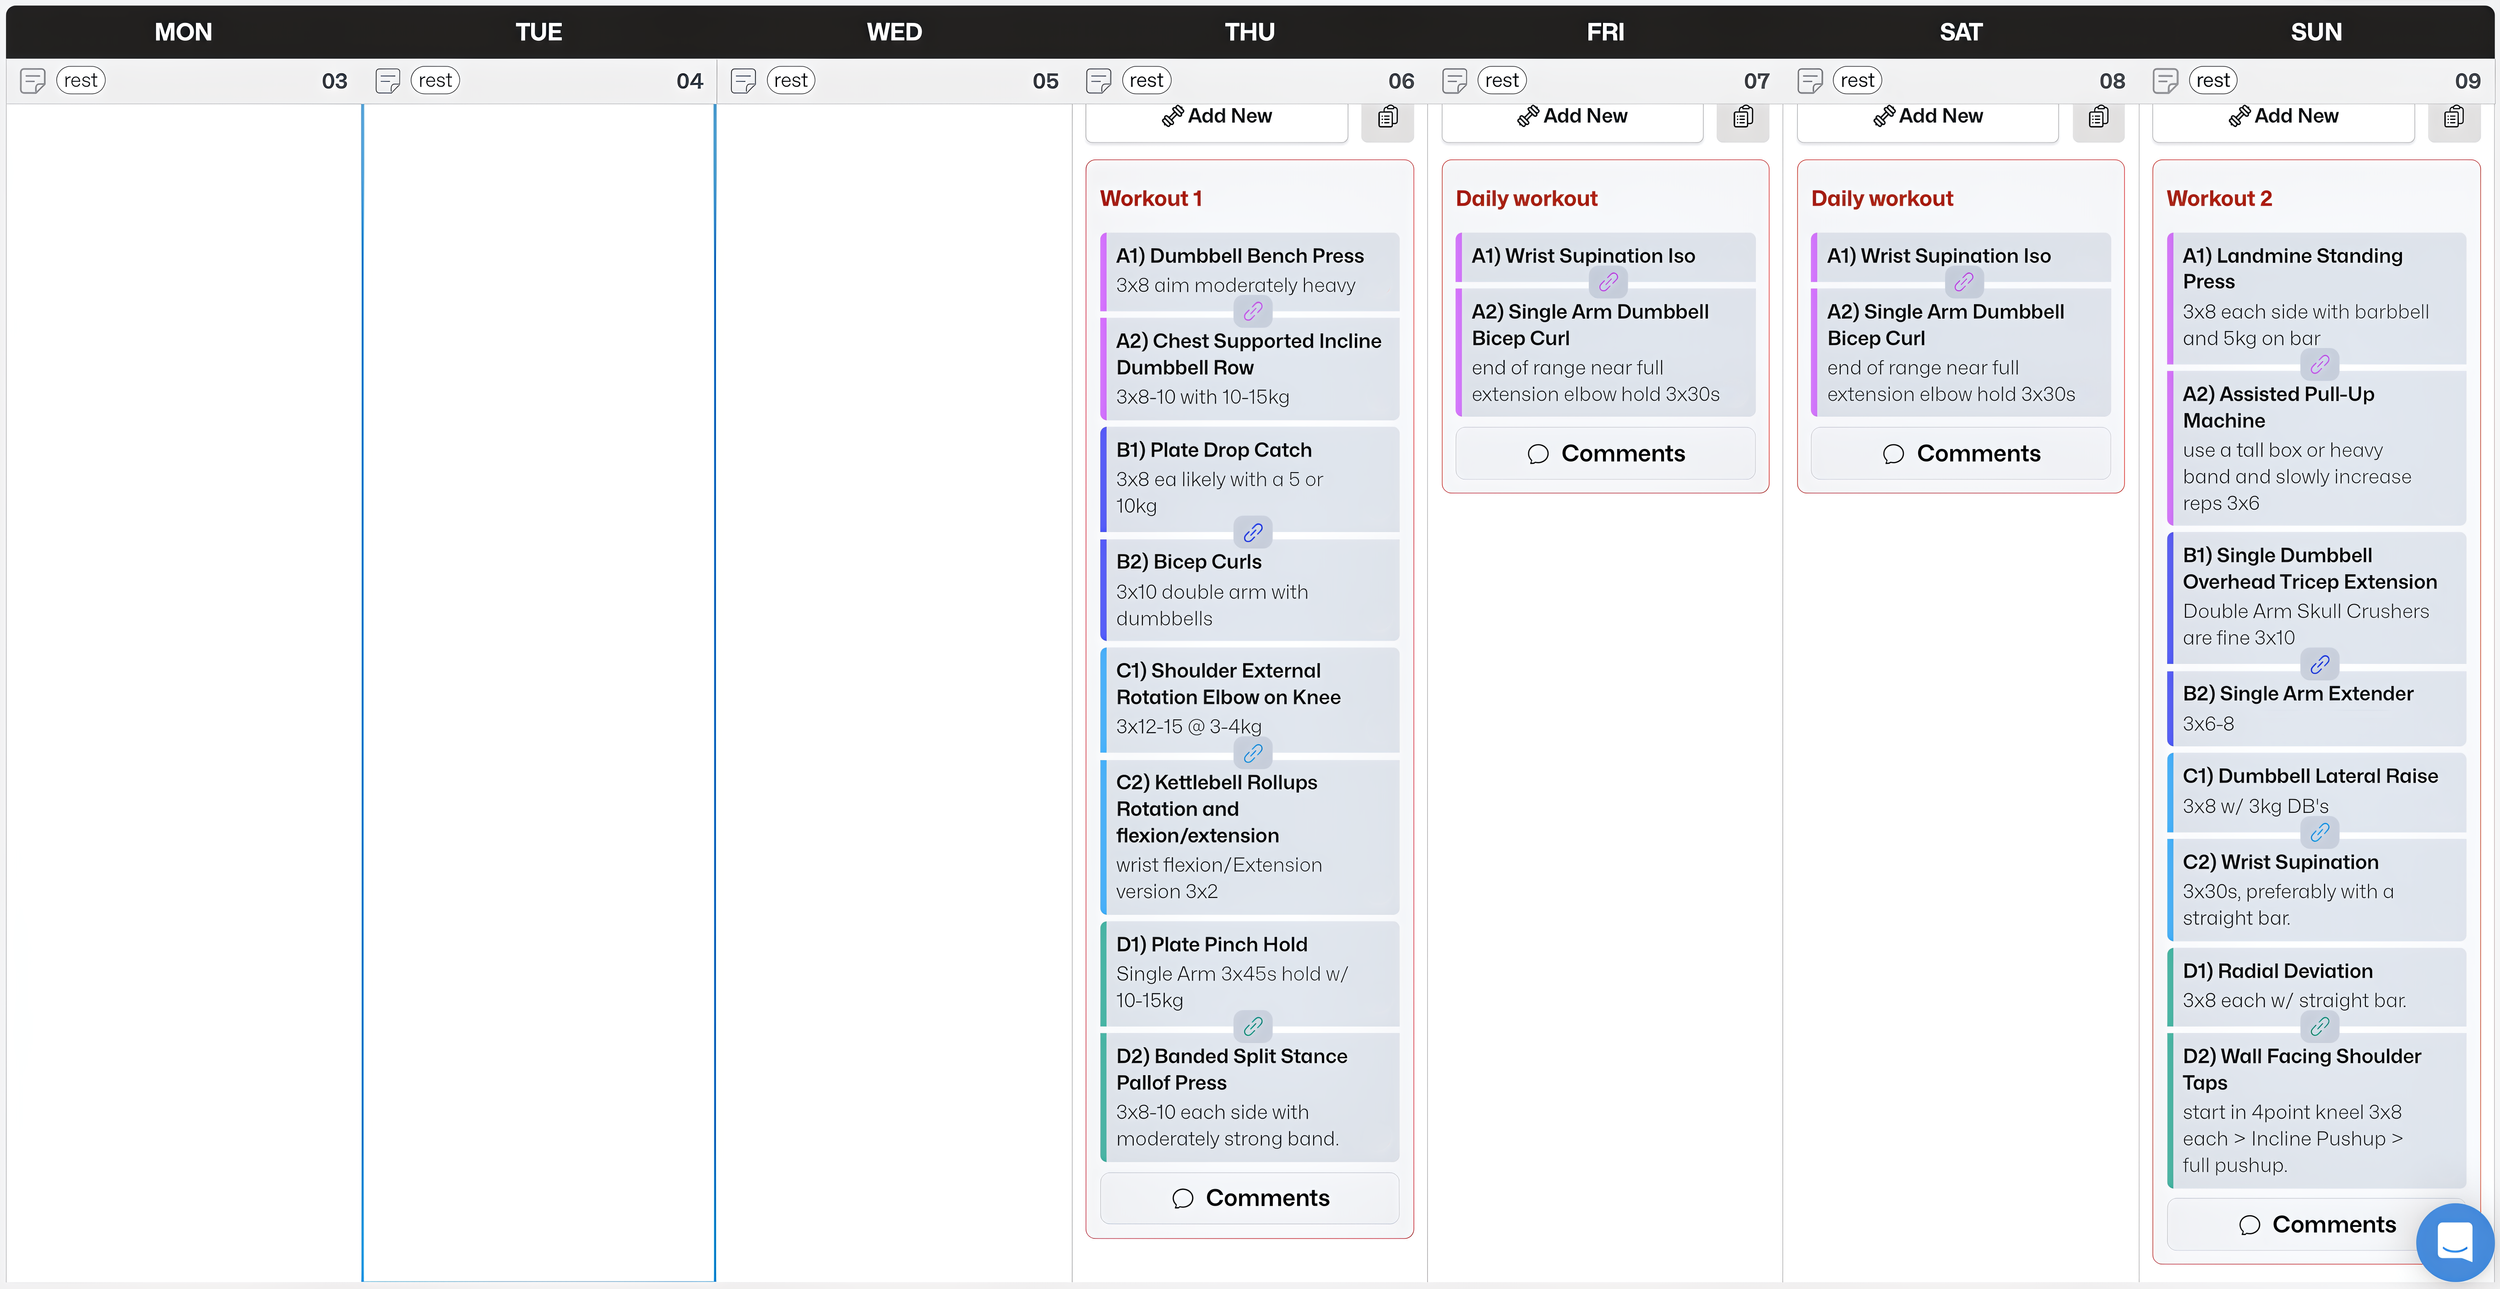Open the chat support bubble
The image size is (2500, 1289).
coord(2455,1242)
